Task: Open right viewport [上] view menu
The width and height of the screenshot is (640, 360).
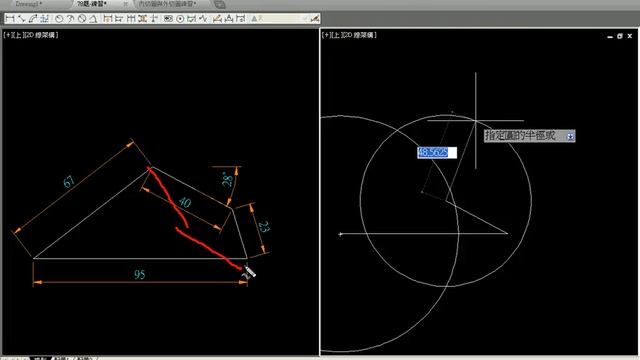Action: coord(337,35)
